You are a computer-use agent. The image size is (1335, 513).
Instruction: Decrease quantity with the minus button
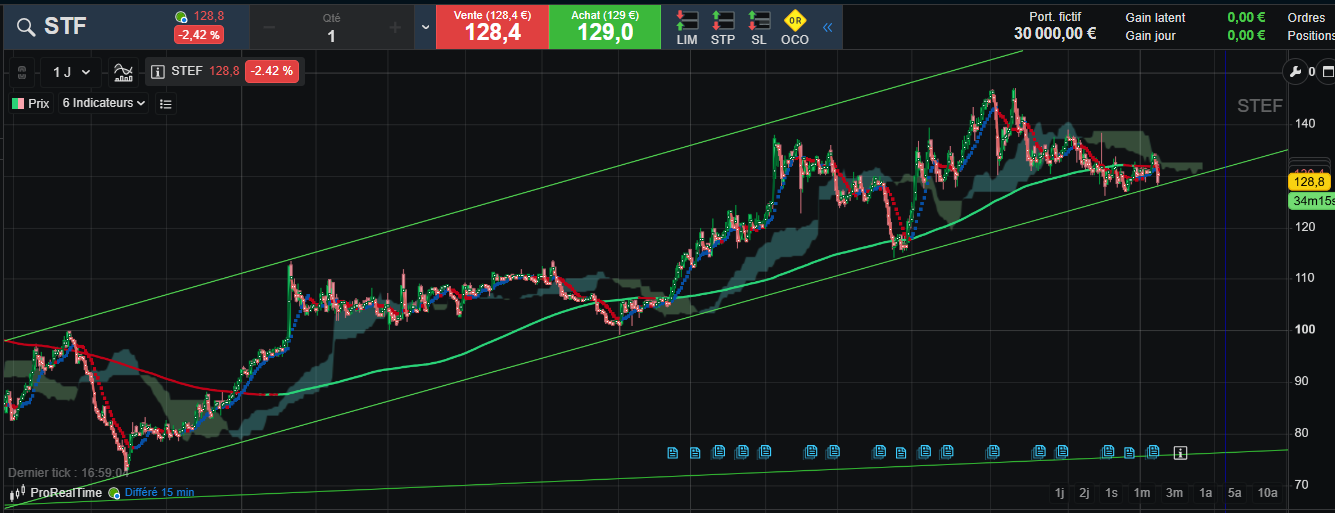tap(270, 27)
